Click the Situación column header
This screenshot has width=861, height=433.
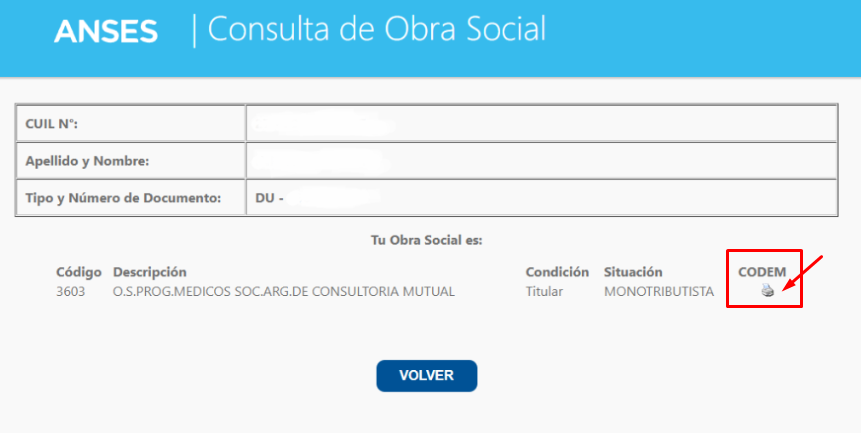pyautogui.click(x=633, y=272)
